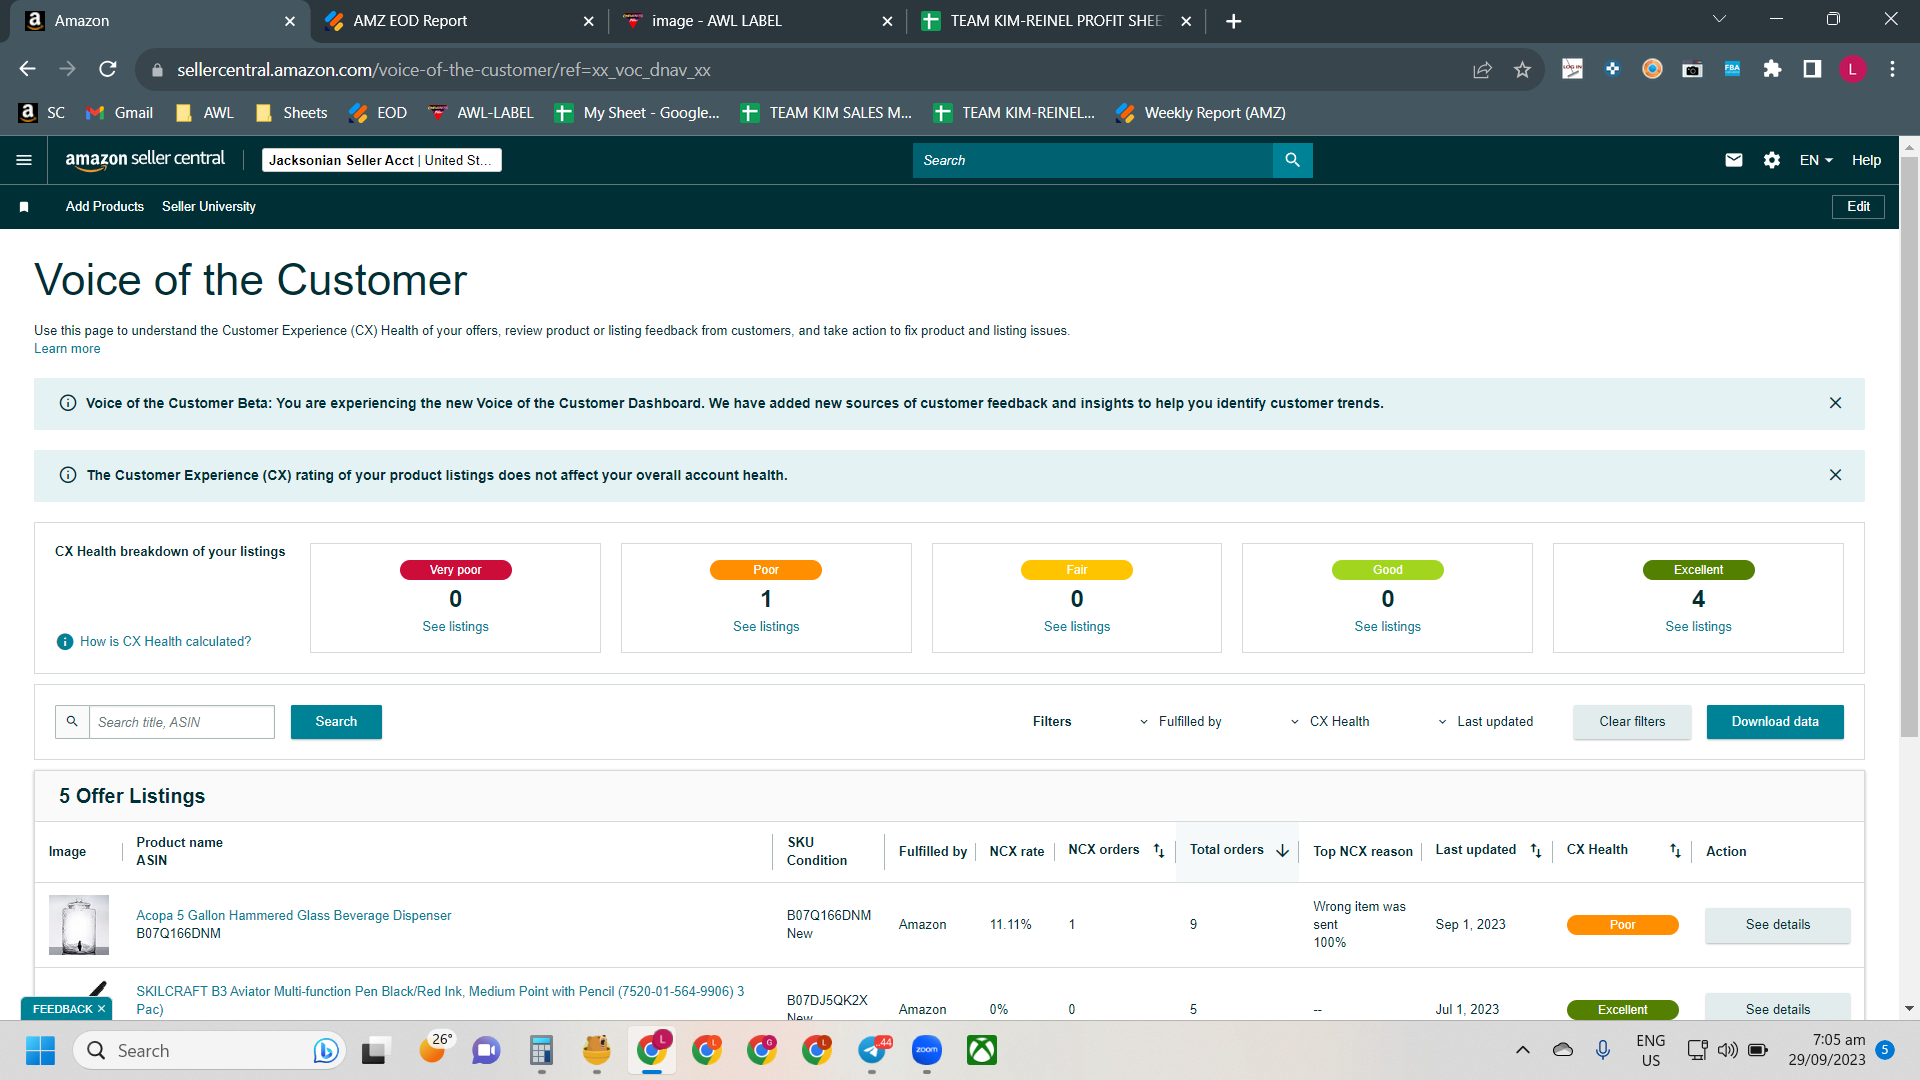Open the Last updated filter dropdown
1920x1080 pixels.
1485,722
